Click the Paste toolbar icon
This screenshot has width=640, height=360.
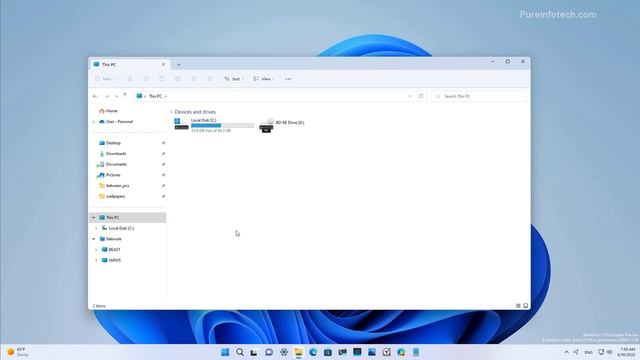[162, 79]
